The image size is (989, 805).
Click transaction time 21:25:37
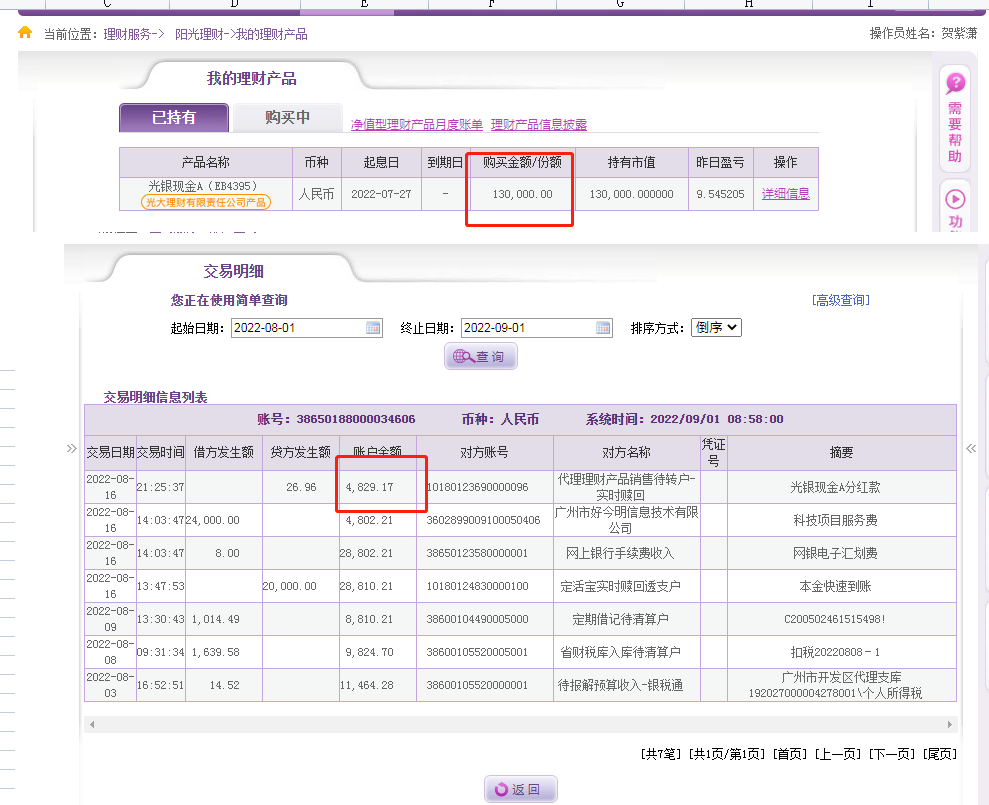[160, 487]
